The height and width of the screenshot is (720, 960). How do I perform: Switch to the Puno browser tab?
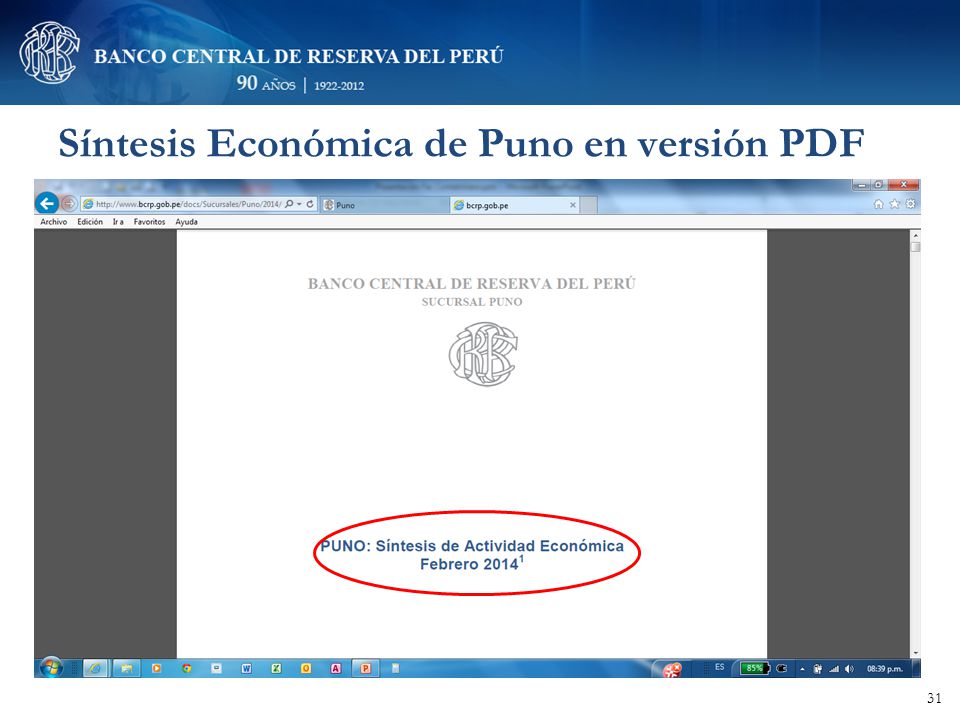point(385,205)
